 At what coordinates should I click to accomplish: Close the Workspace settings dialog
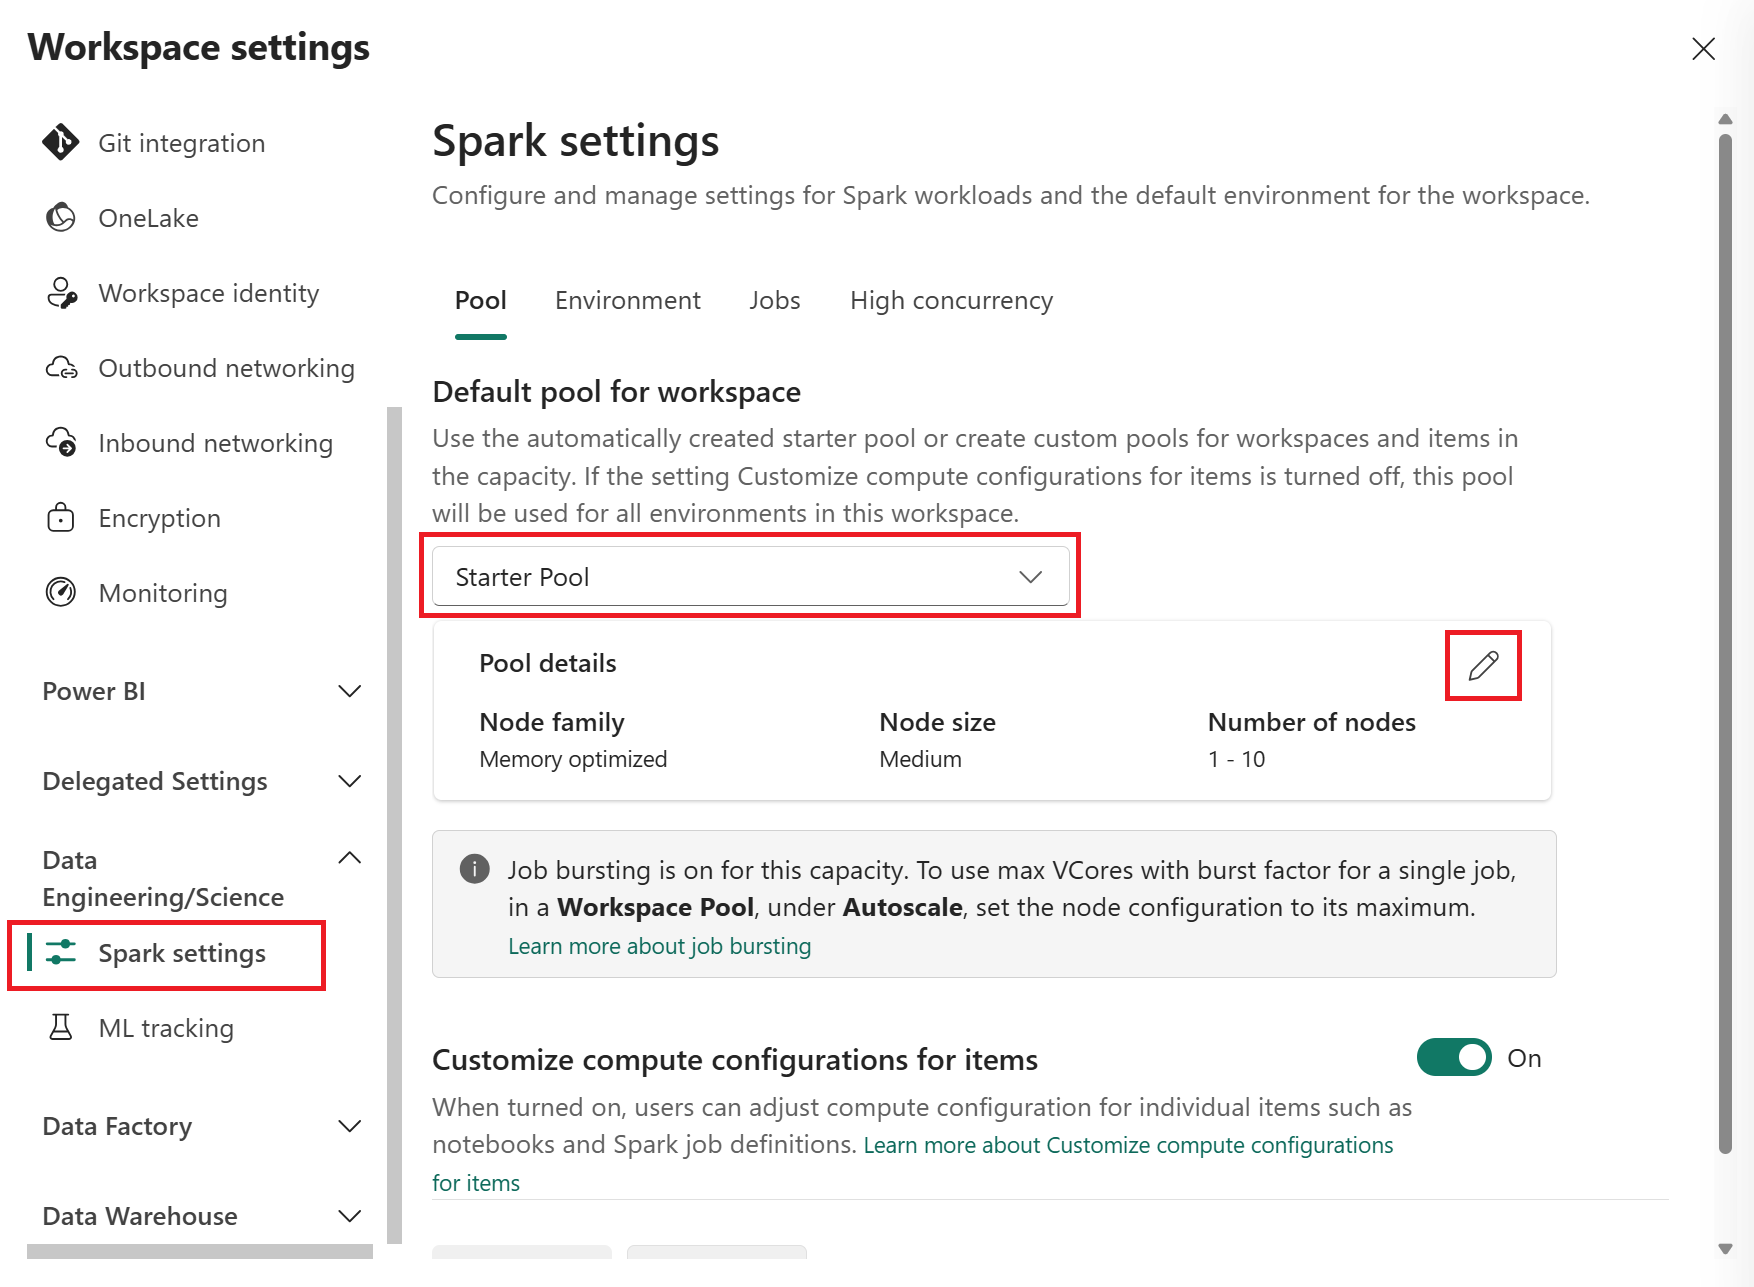[x=1703, y=49]
